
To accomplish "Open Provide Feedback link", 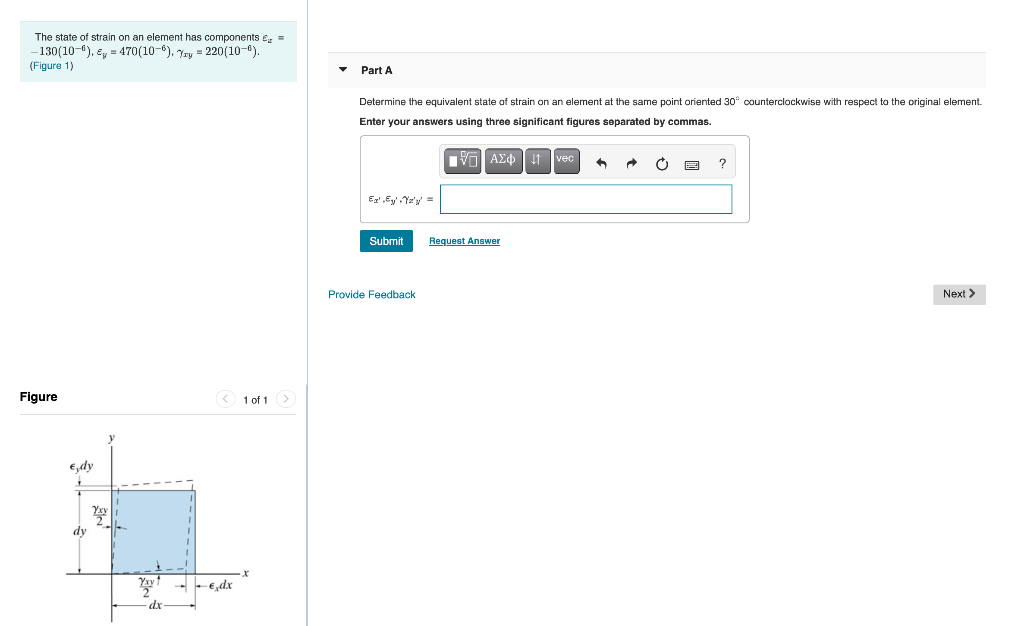I will [x=372, y=294].
